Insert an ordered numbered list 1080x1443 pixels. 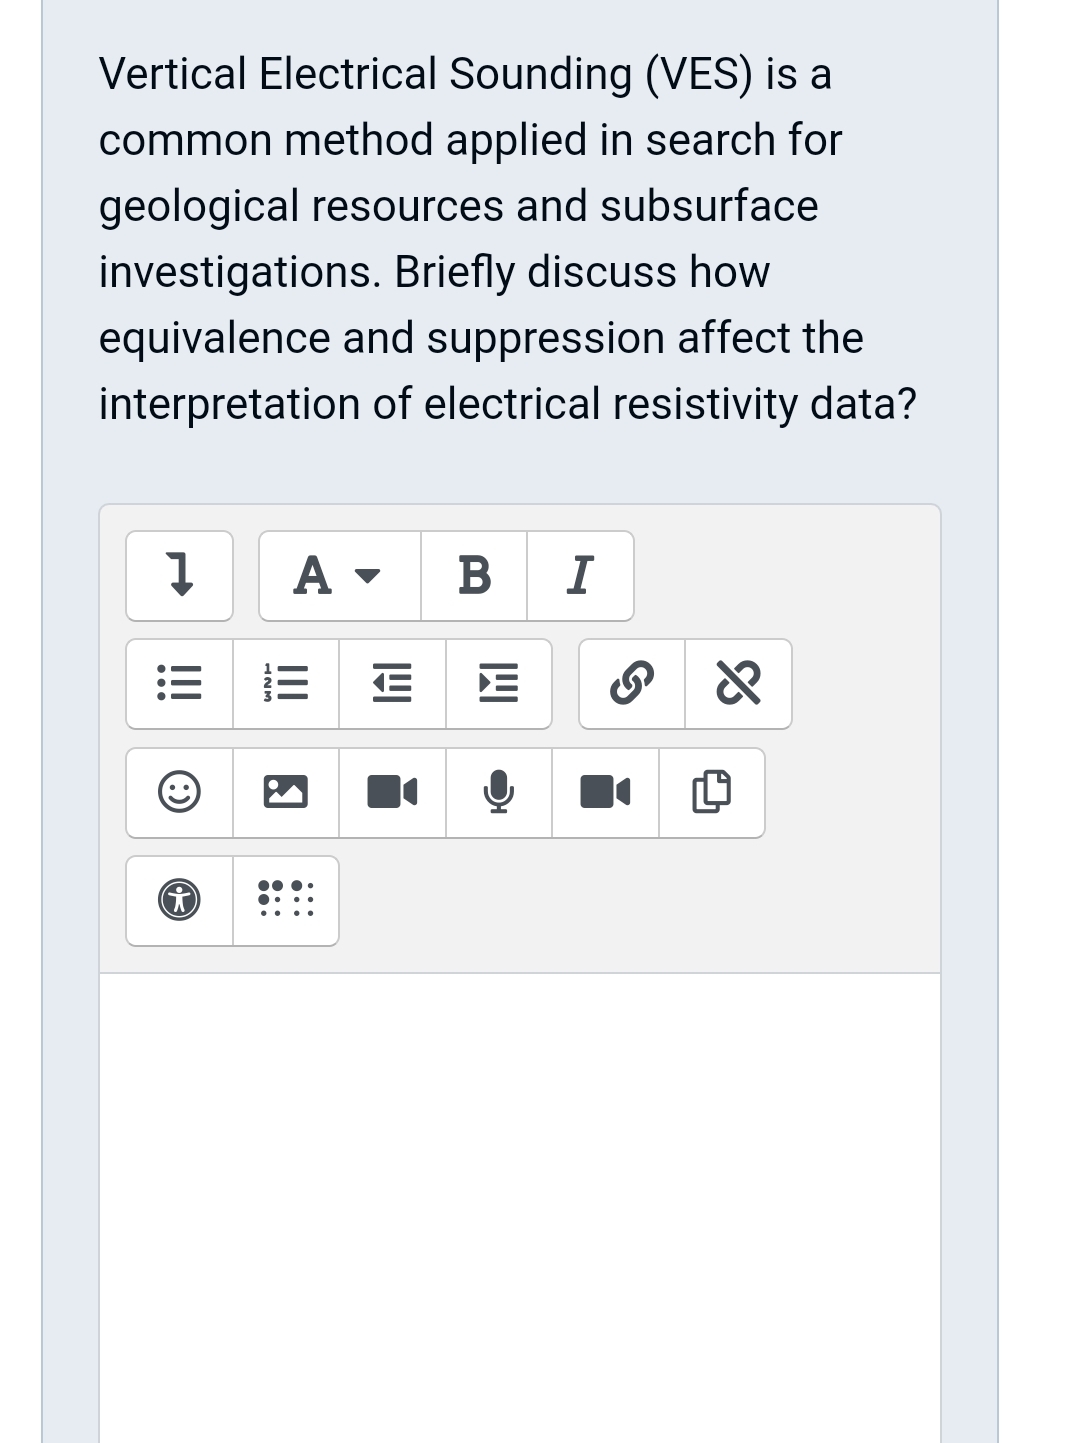[286, 684]
